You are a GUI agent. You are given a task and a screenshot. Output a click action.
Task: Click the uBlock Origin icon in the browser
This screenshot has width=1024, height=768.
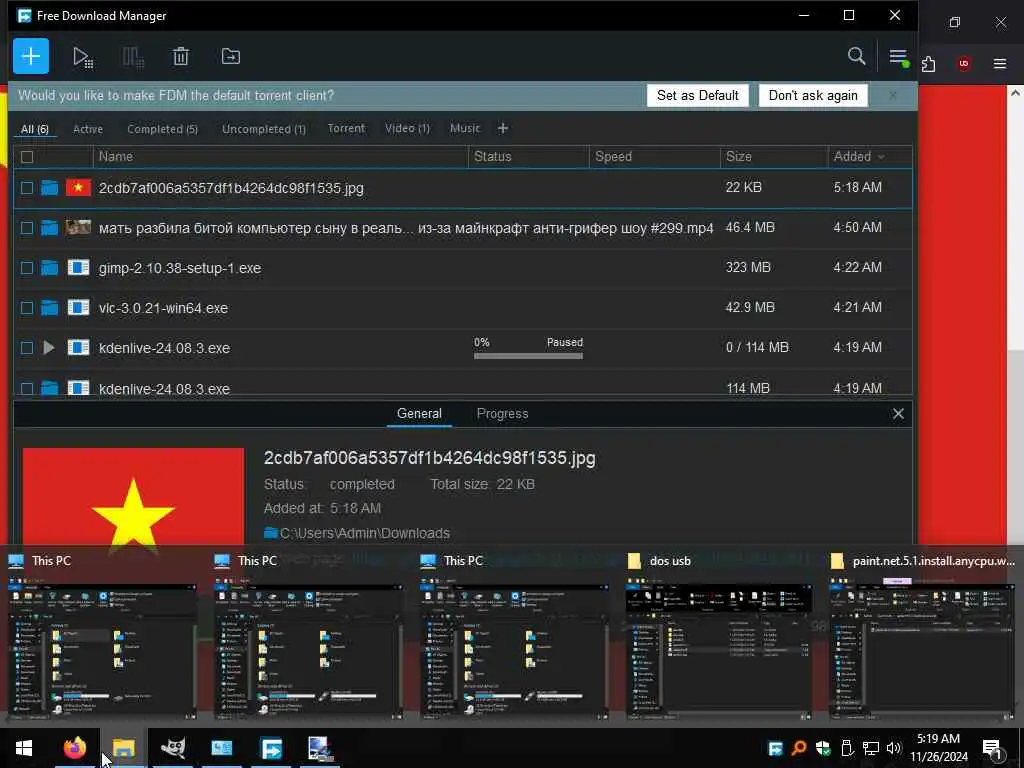(963, 63)
